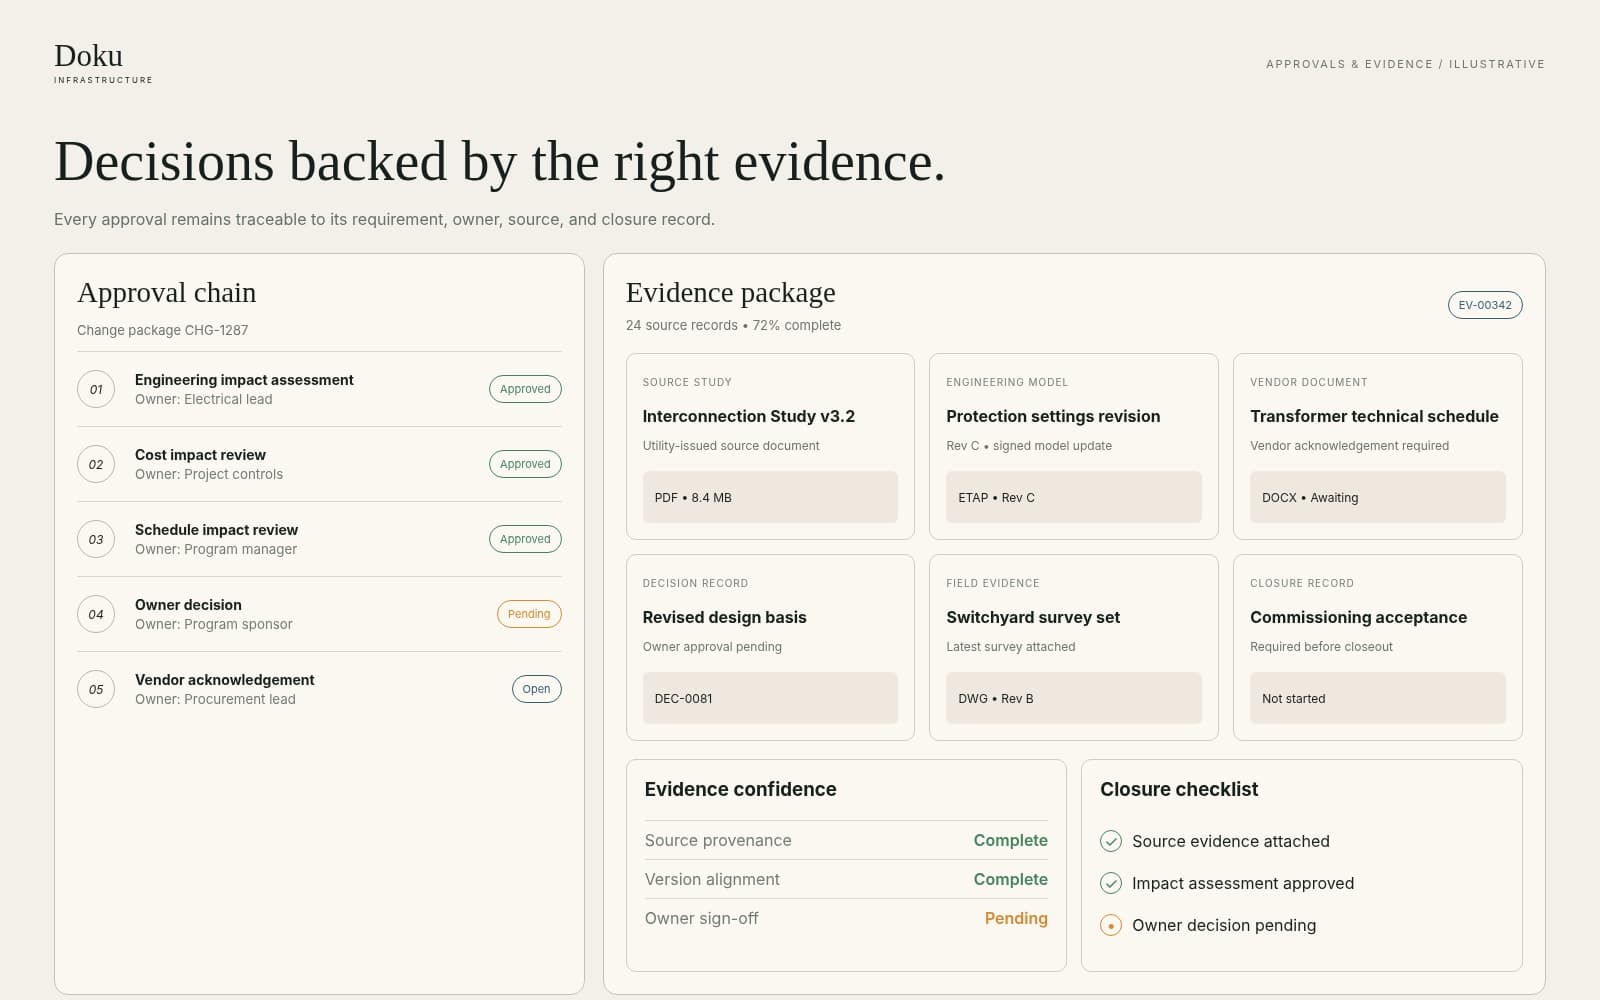Click the Pending badge on Owner decision
The height and width of the screenshot is (1000, 1600).
[x=529, y=614]
